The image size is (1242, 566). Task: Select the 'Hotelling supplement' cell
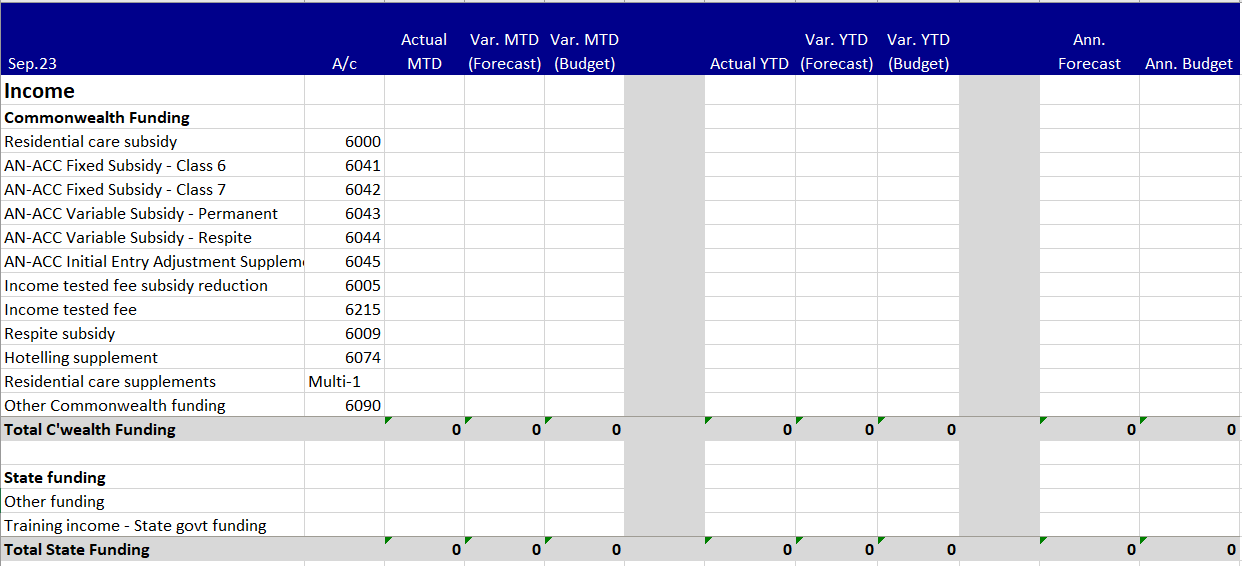152,357
